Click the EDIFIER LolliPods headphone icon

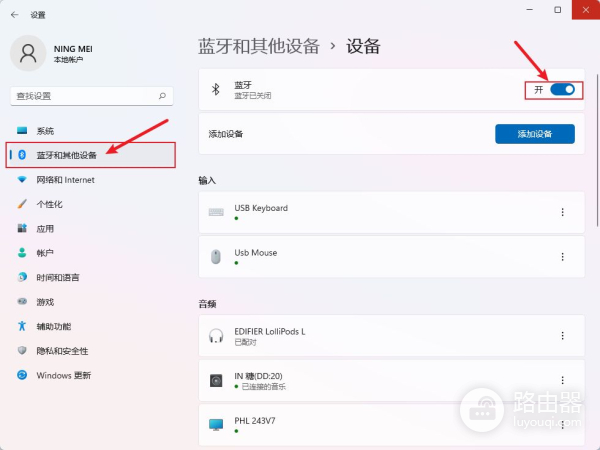tap(216, 336)
